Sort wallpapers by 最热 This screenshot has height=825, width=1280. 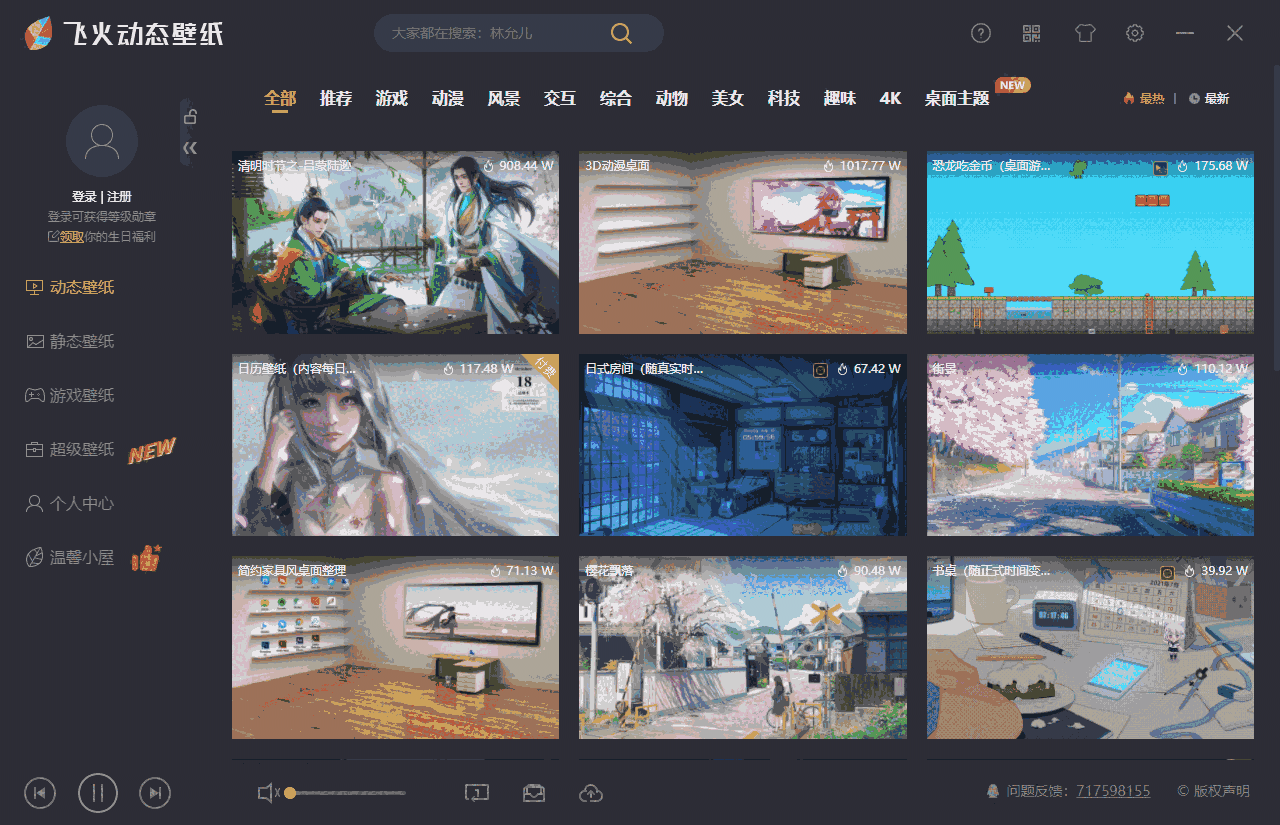click(1144, 98)
